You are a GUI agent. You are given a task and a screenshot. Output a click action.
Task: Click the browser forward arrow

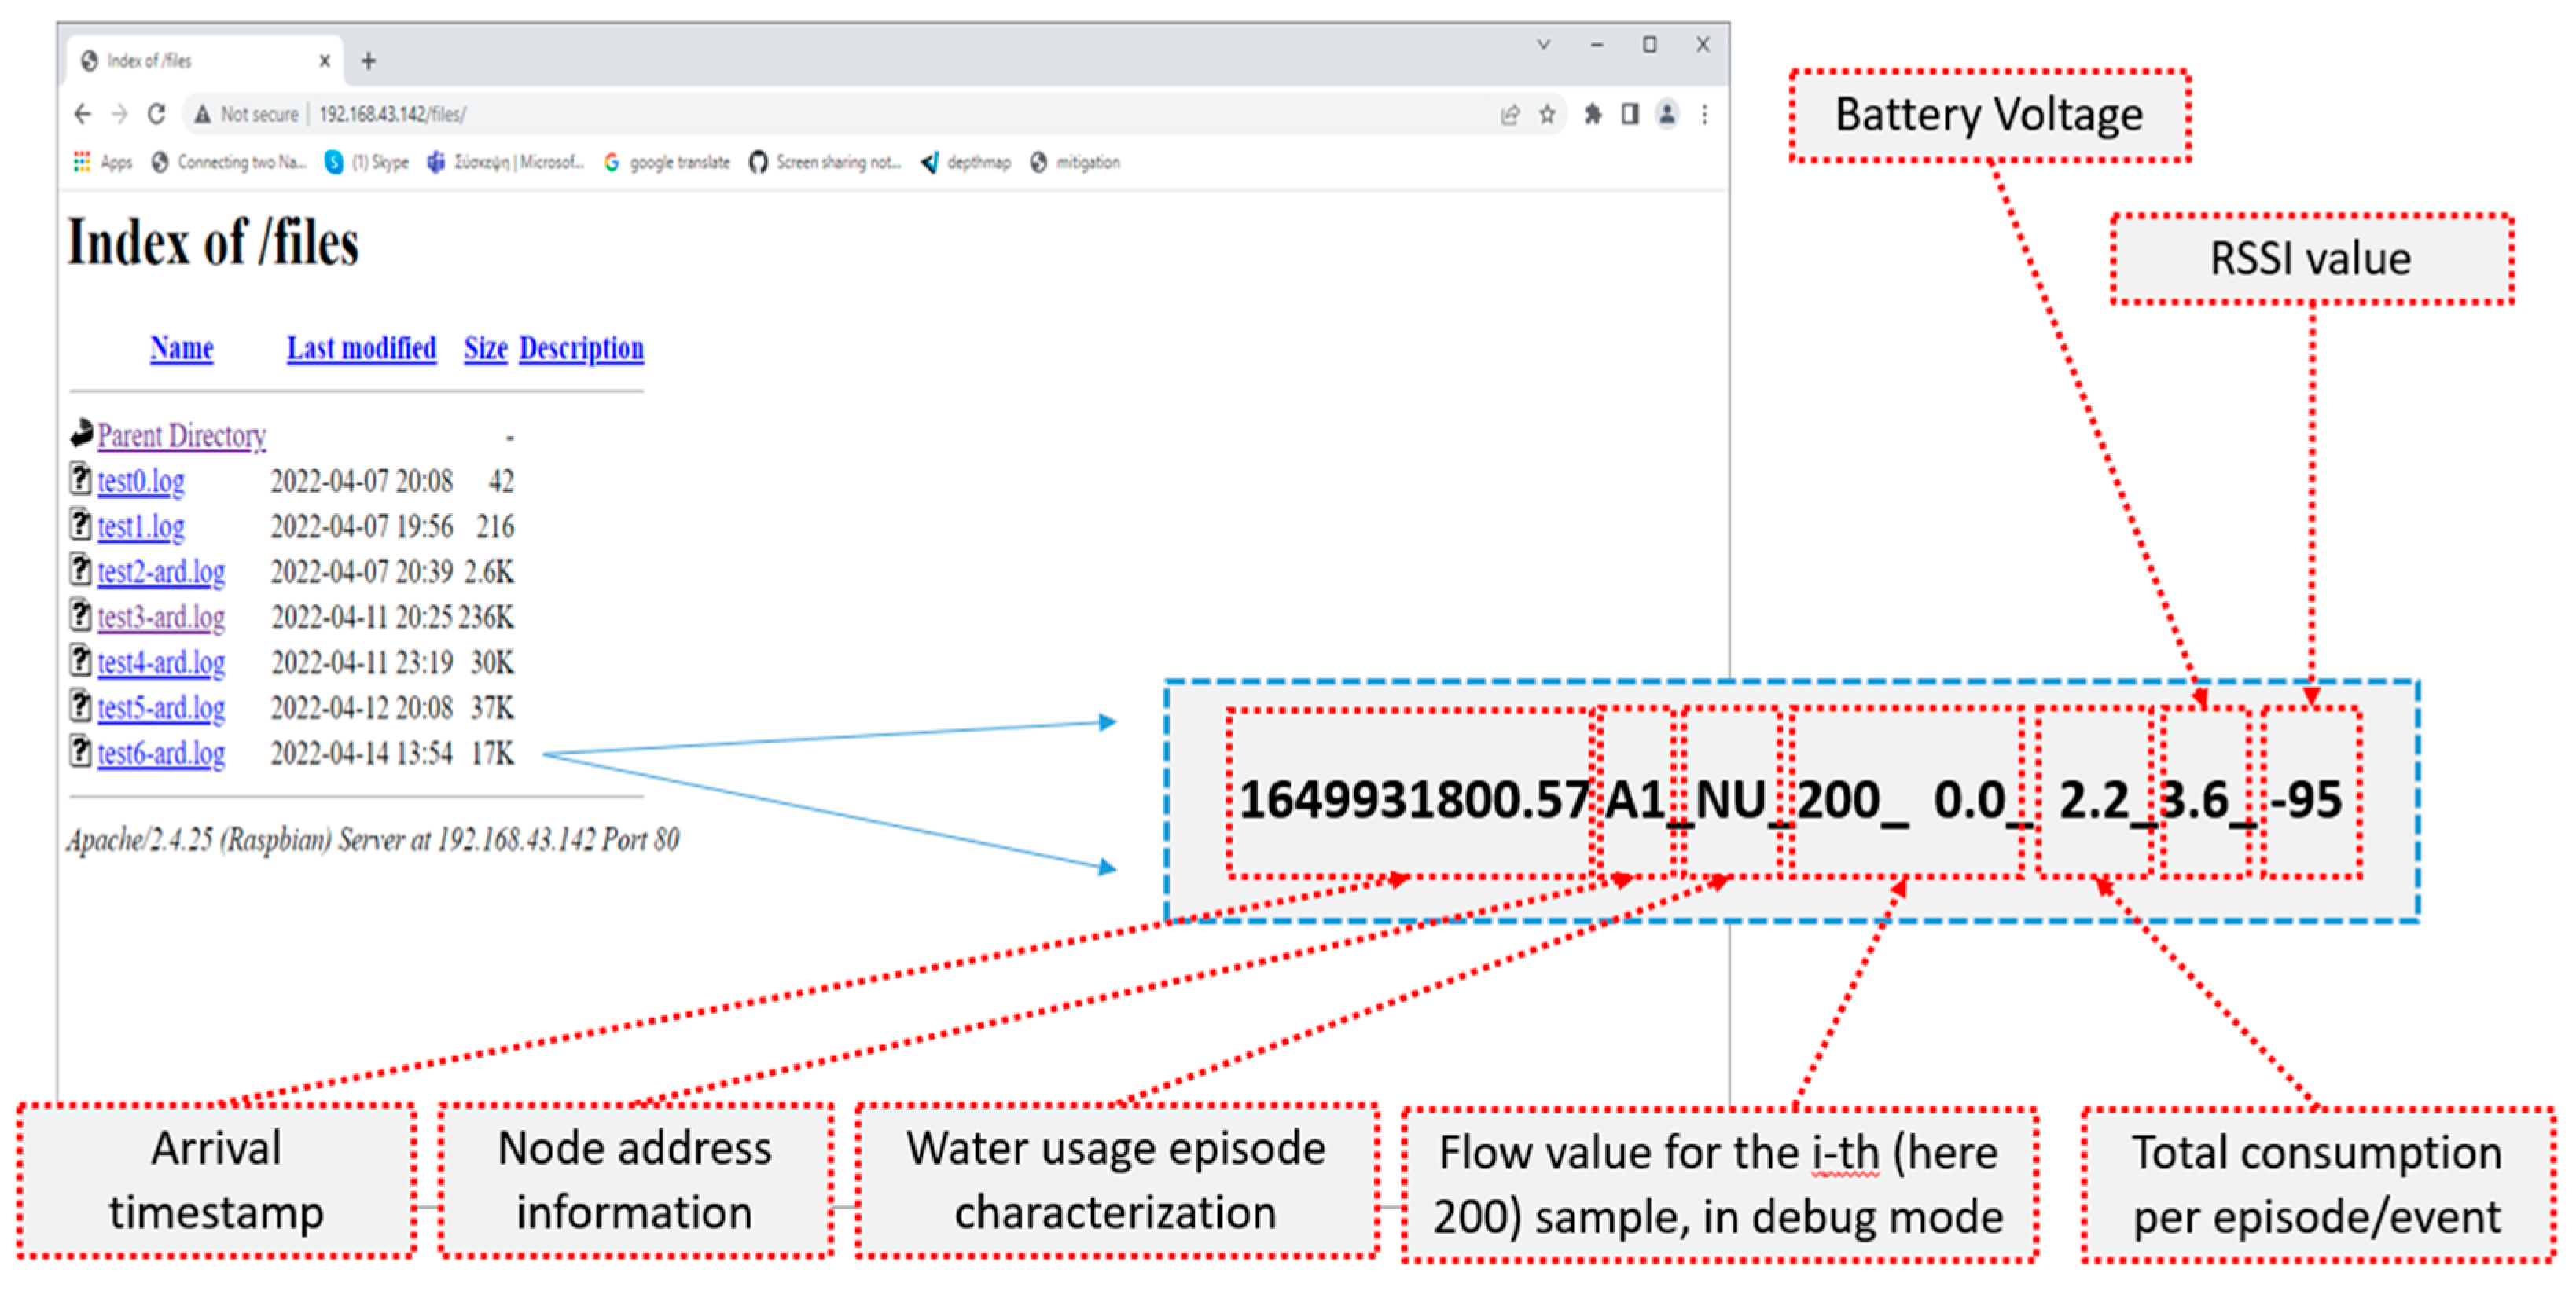pyautogui.click(x=120, y=114)
